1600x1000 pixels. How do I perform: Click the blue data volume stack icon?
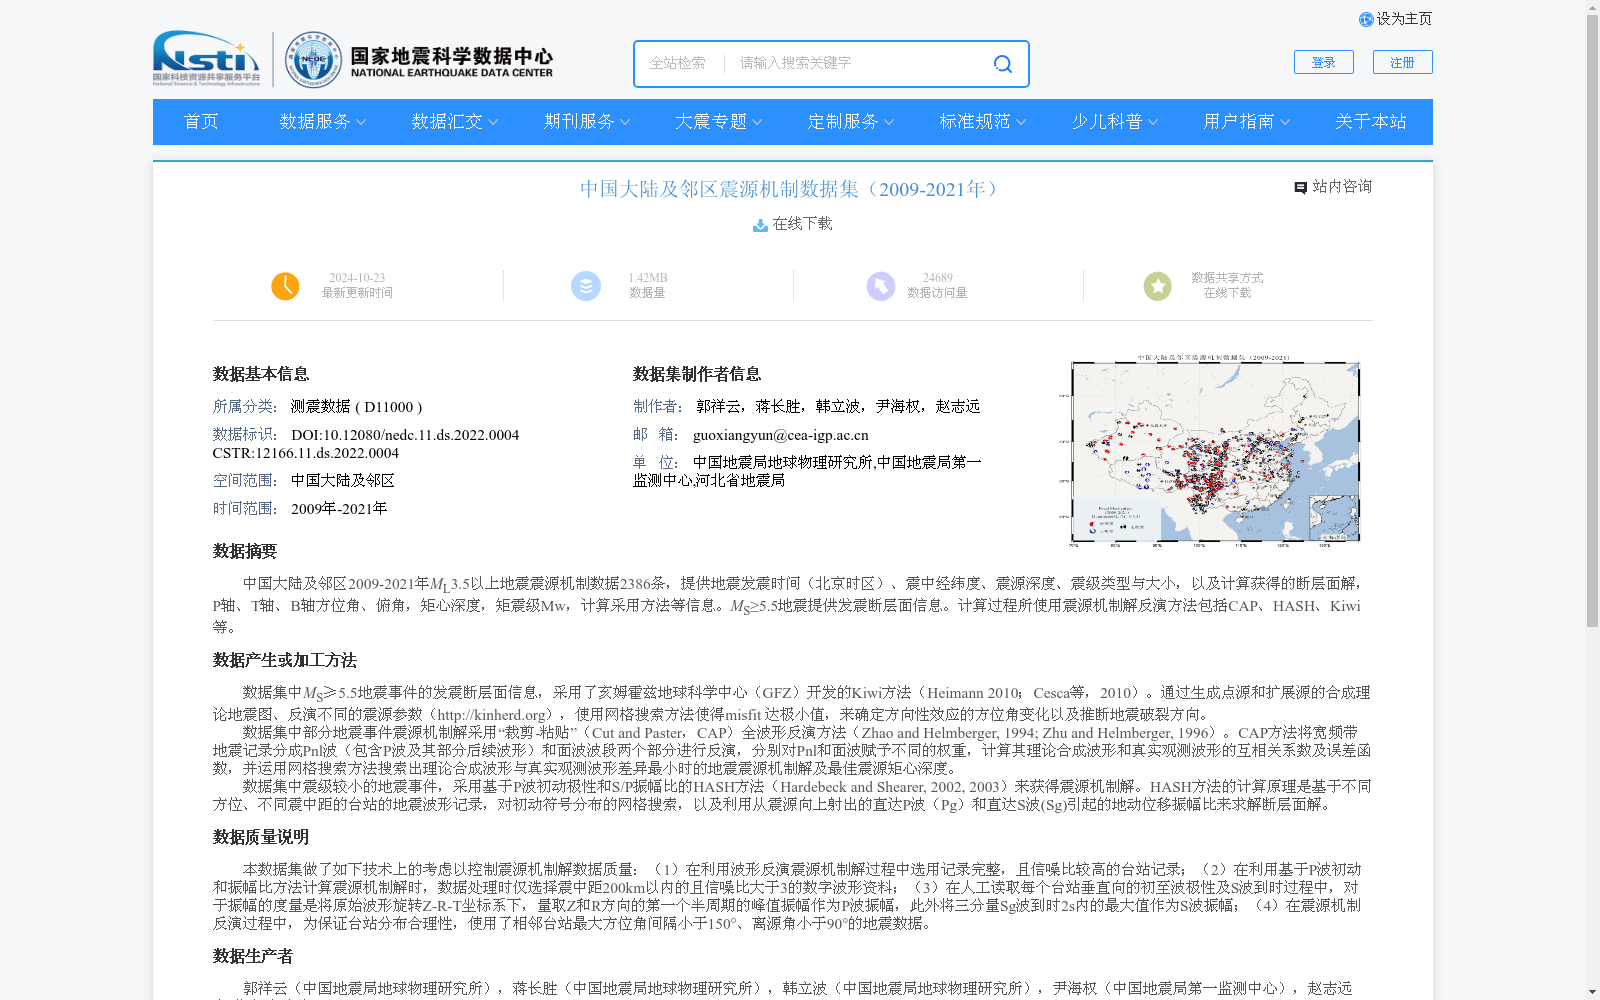pos(586,286)
